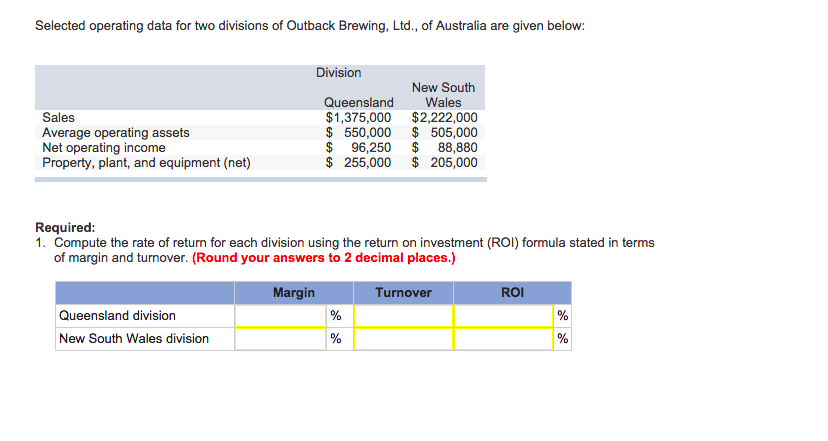828x441 pixels.
Task: Click the Turnover column header
Action: coord(403,293)
